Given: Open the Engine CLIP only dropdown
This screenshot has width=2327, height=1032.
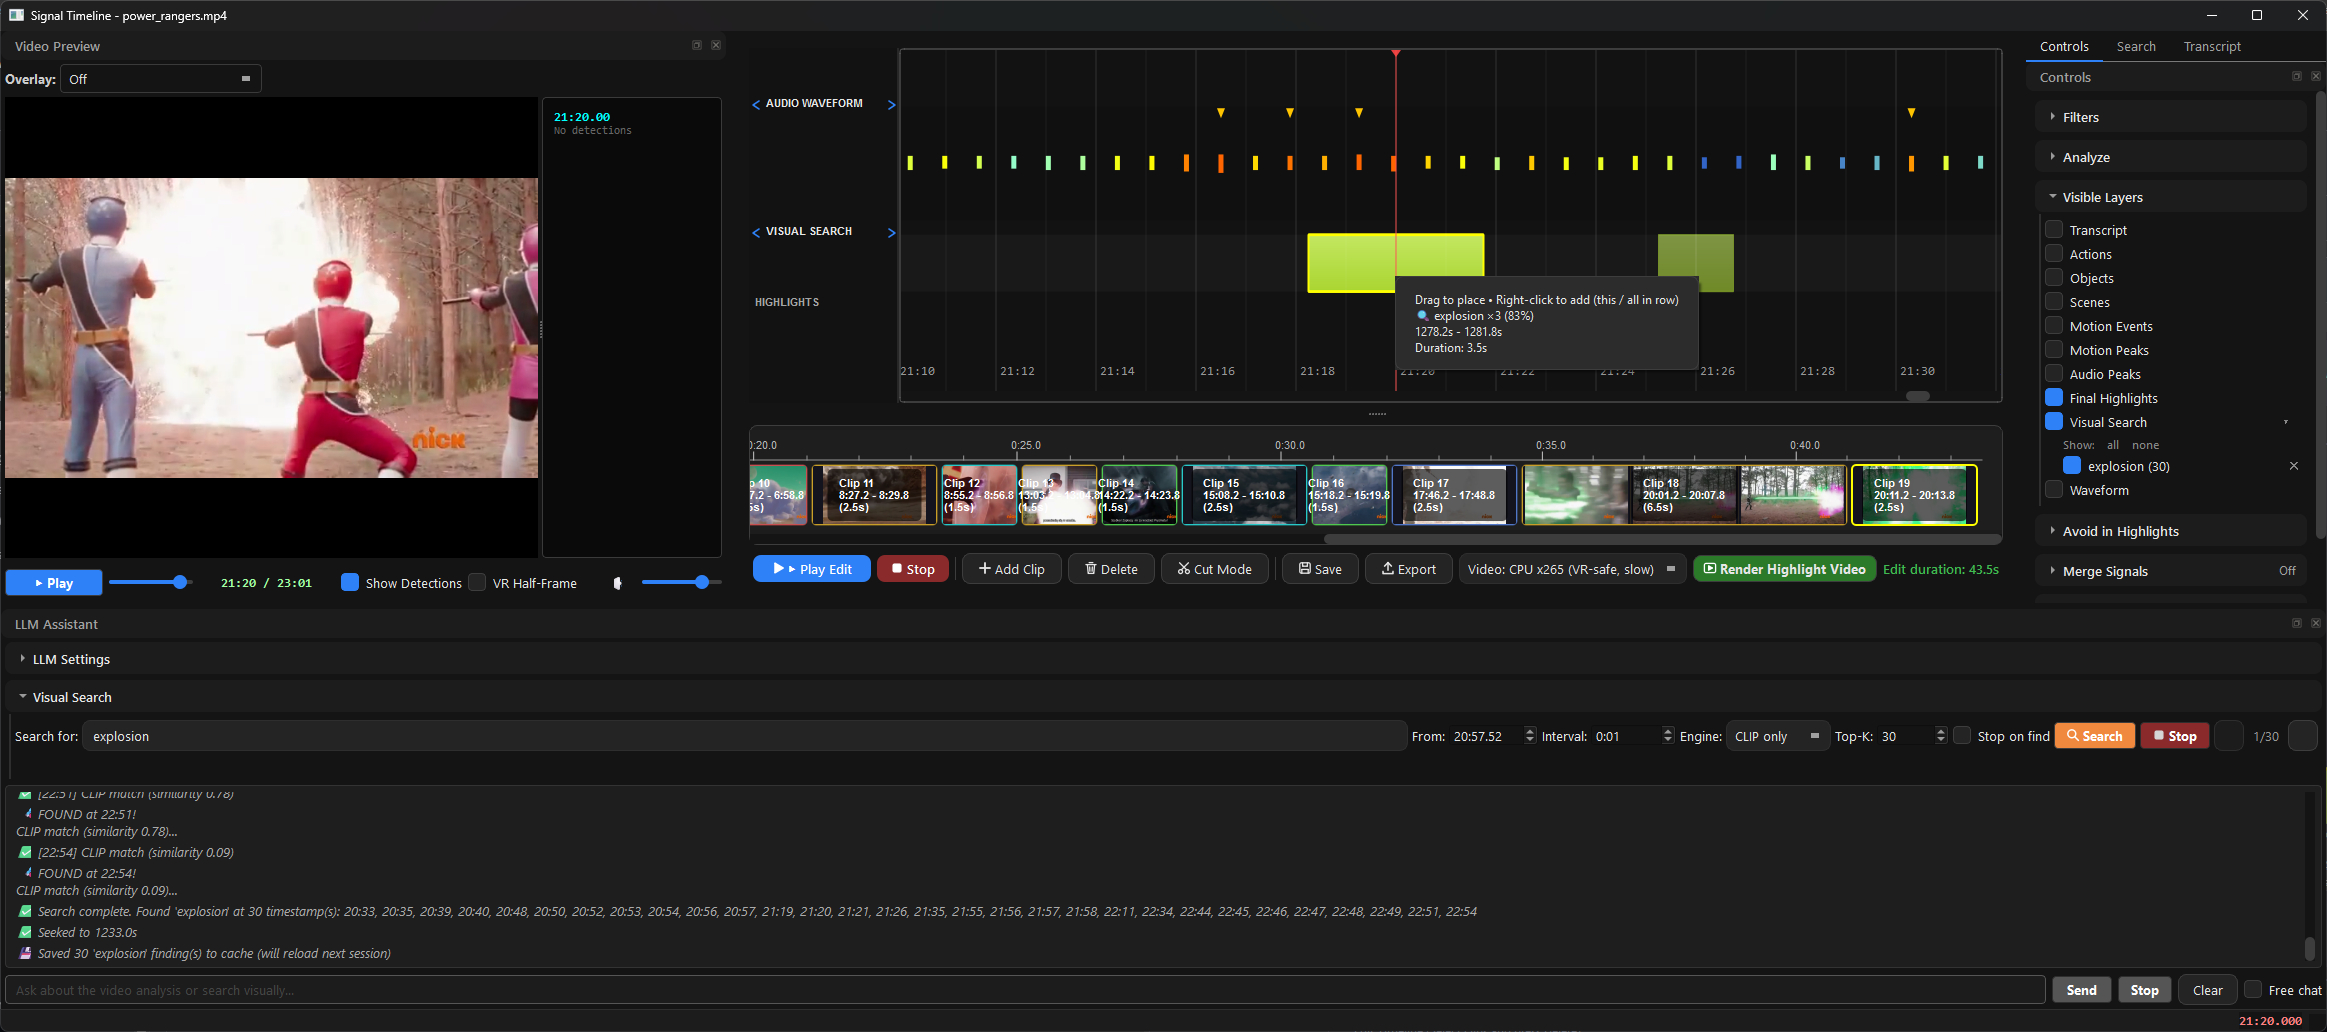Looking at the screenshot, I should pyautogui.click(x=1777, y=736).
